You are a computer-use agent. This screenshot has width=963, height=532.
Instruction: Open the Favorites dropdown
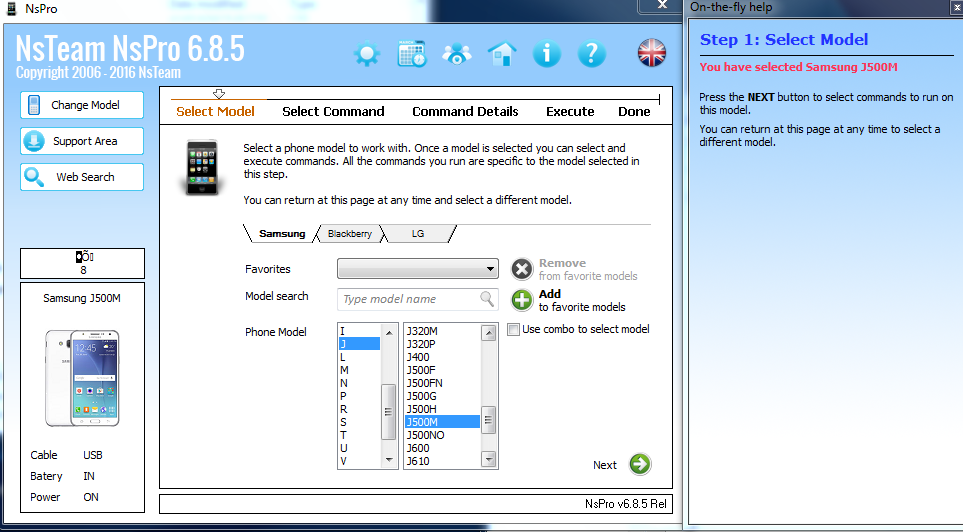[418, 268]
